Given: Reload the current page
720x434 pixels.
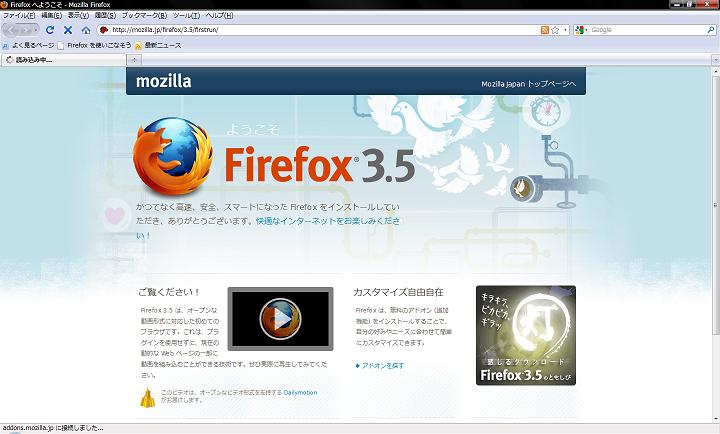Looking at the screenshot, I should pos(50,30).
